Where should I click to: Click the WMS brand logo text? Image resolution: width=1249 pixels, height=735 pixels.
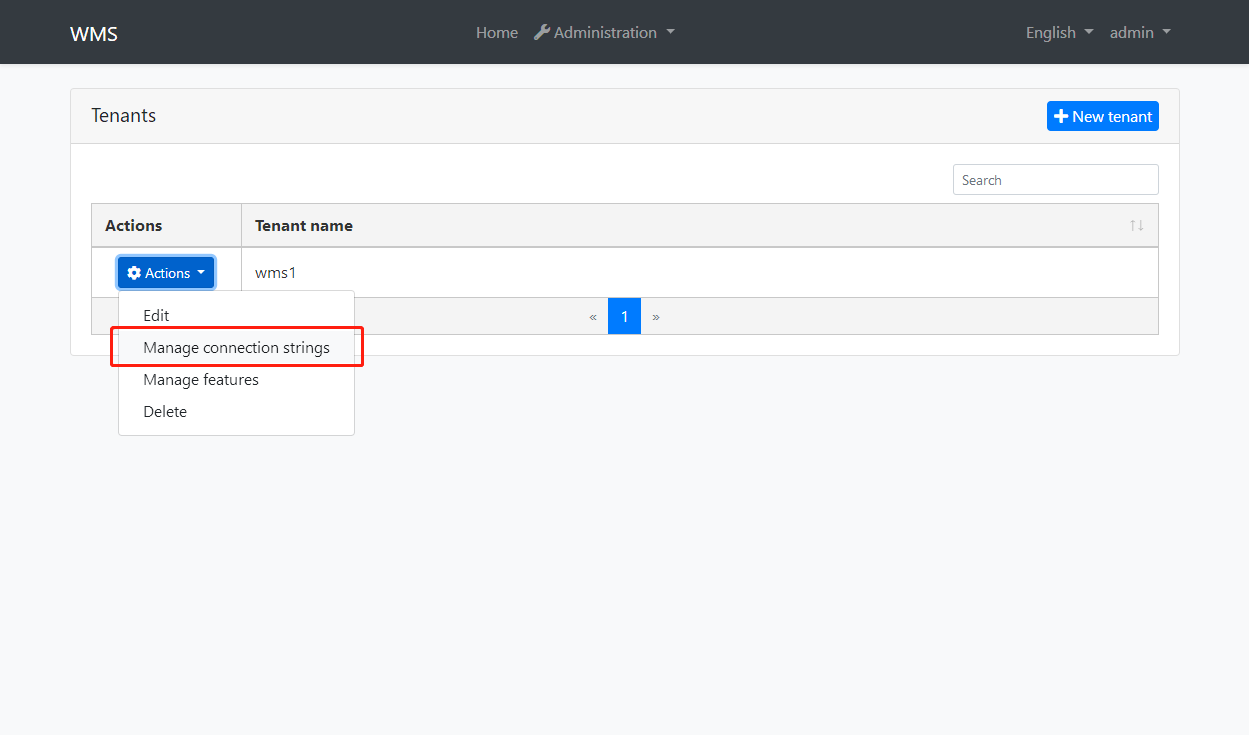click(x=93, y=32)
